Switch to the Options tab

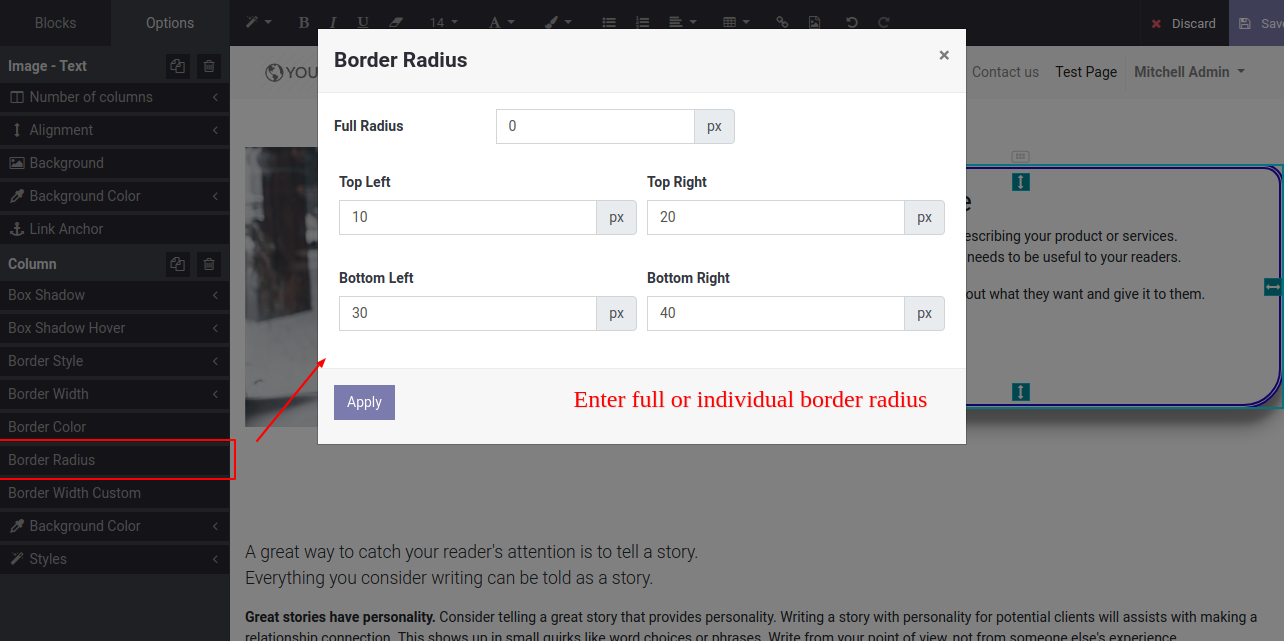(x=170, y=22)
